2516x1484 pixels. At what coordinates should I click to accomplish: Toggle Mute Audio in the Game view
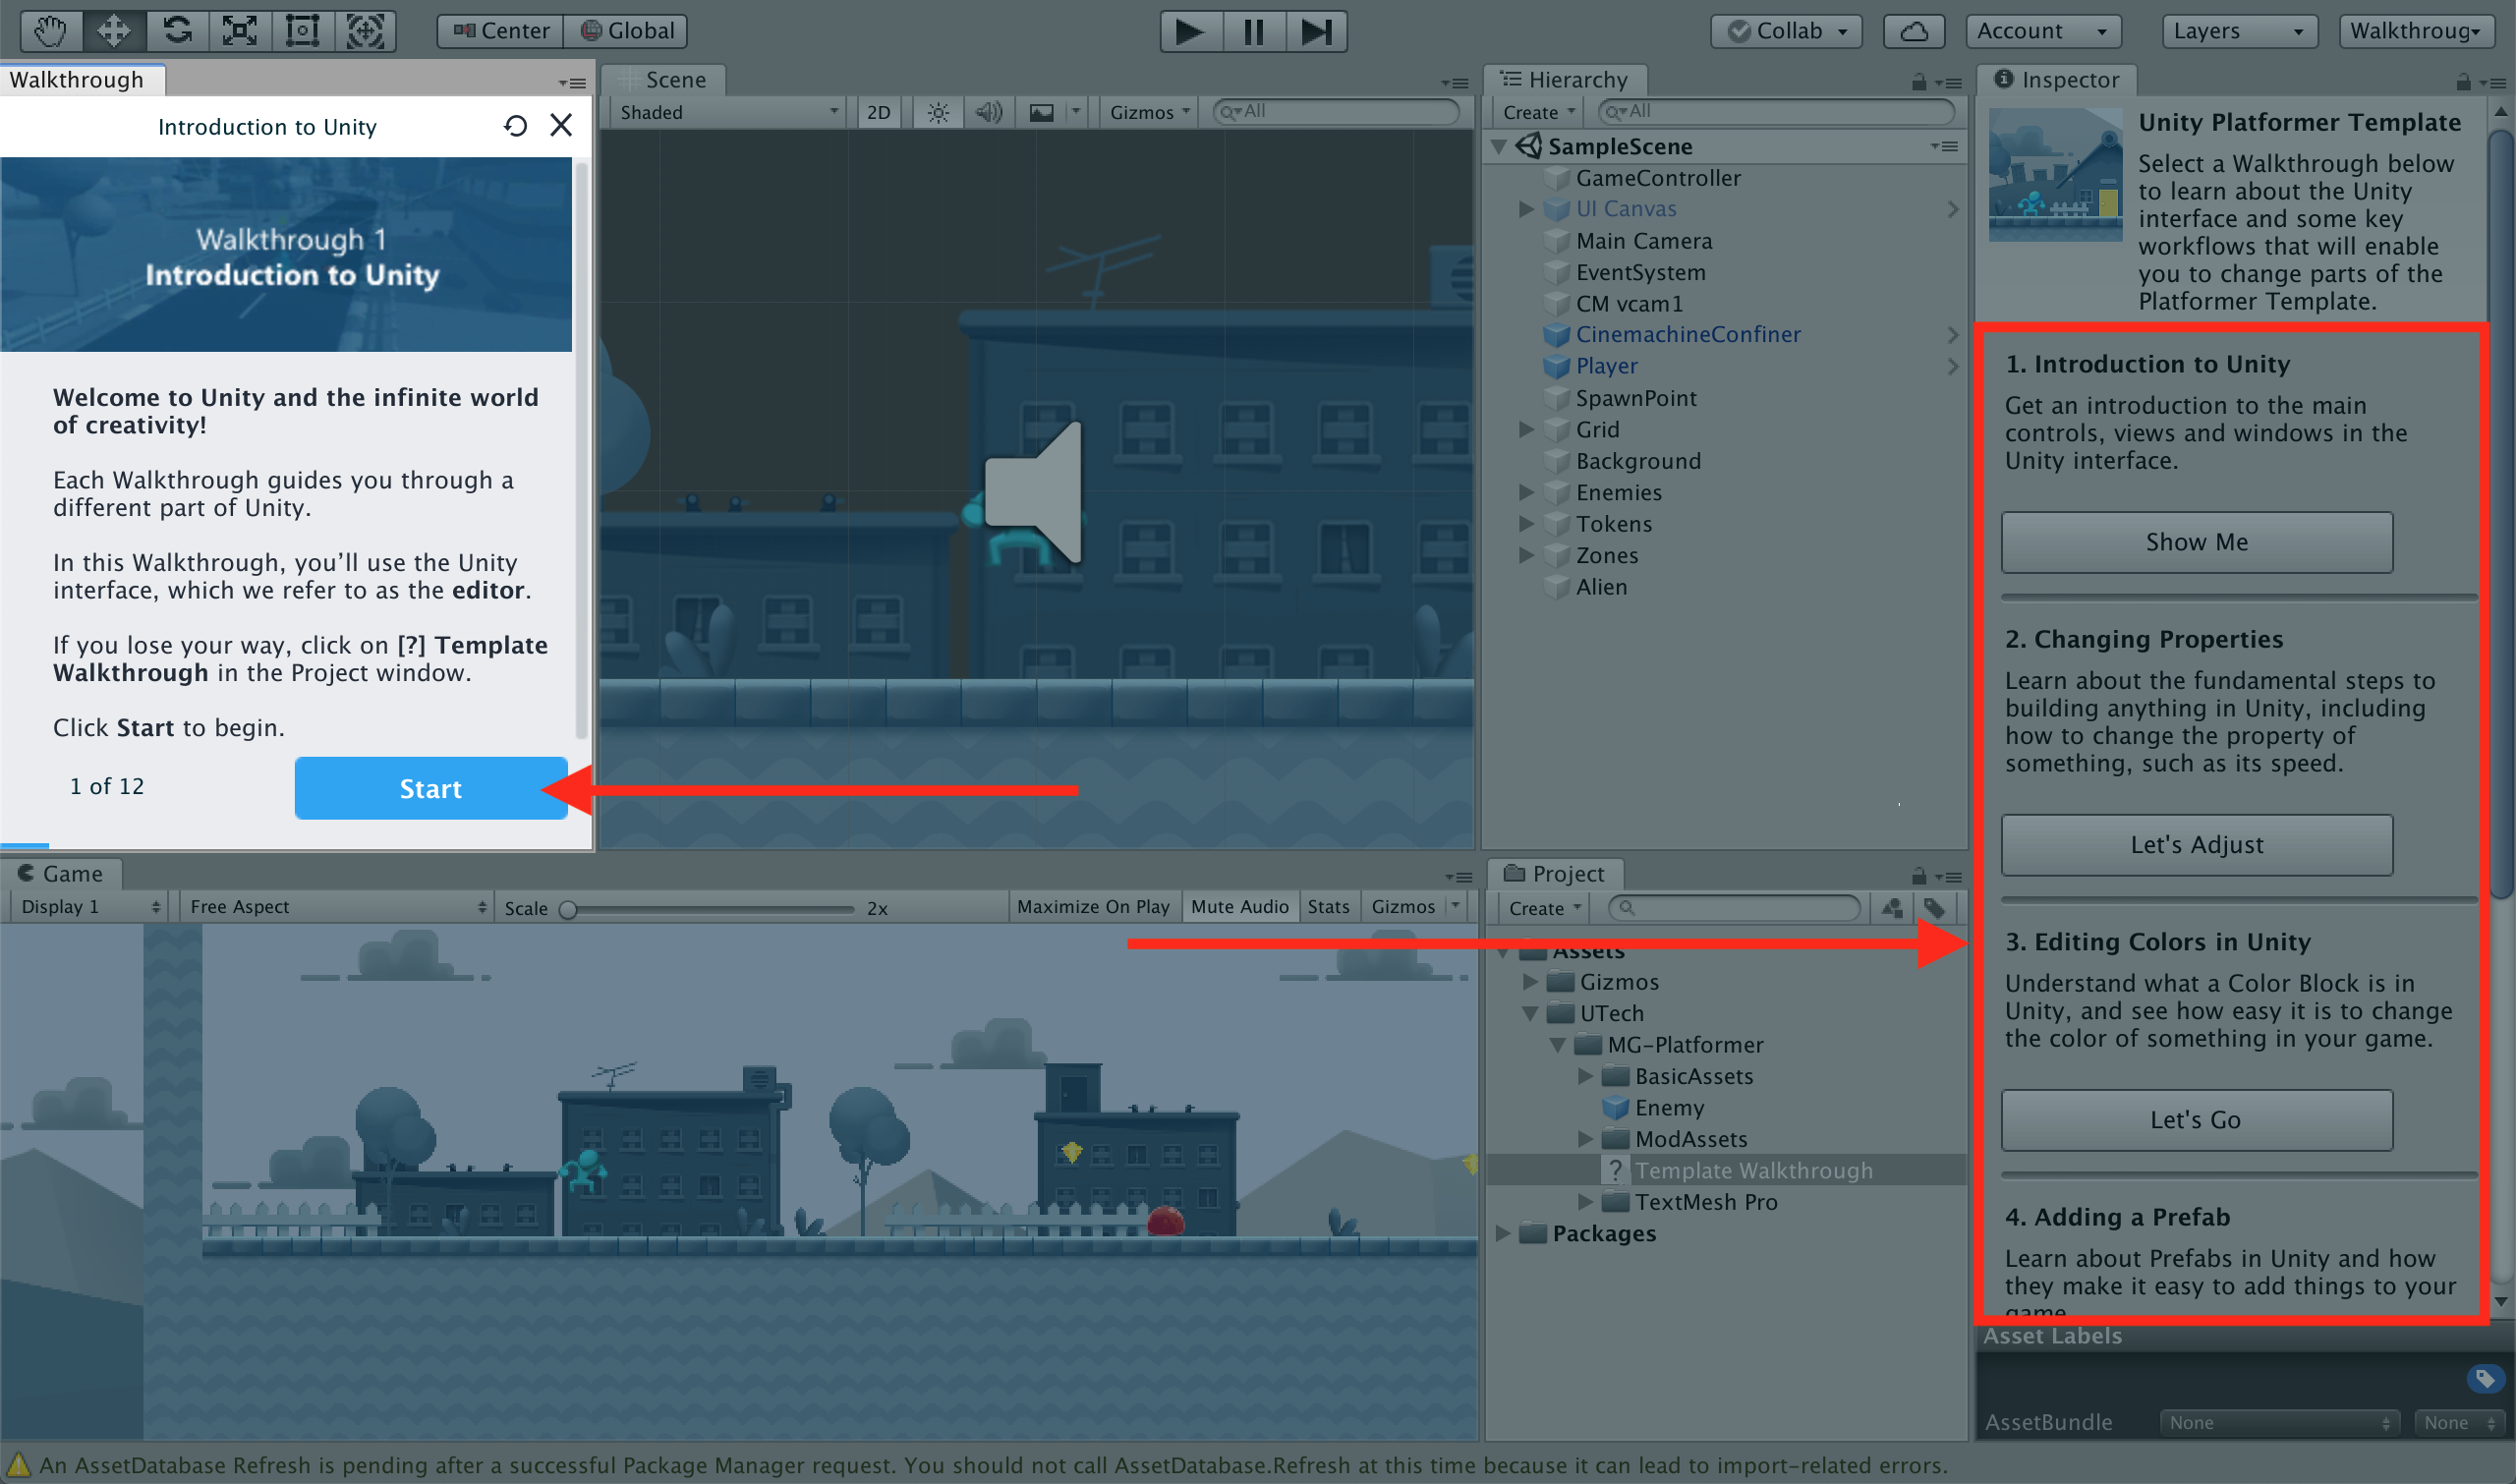[x=1239, y=907]
